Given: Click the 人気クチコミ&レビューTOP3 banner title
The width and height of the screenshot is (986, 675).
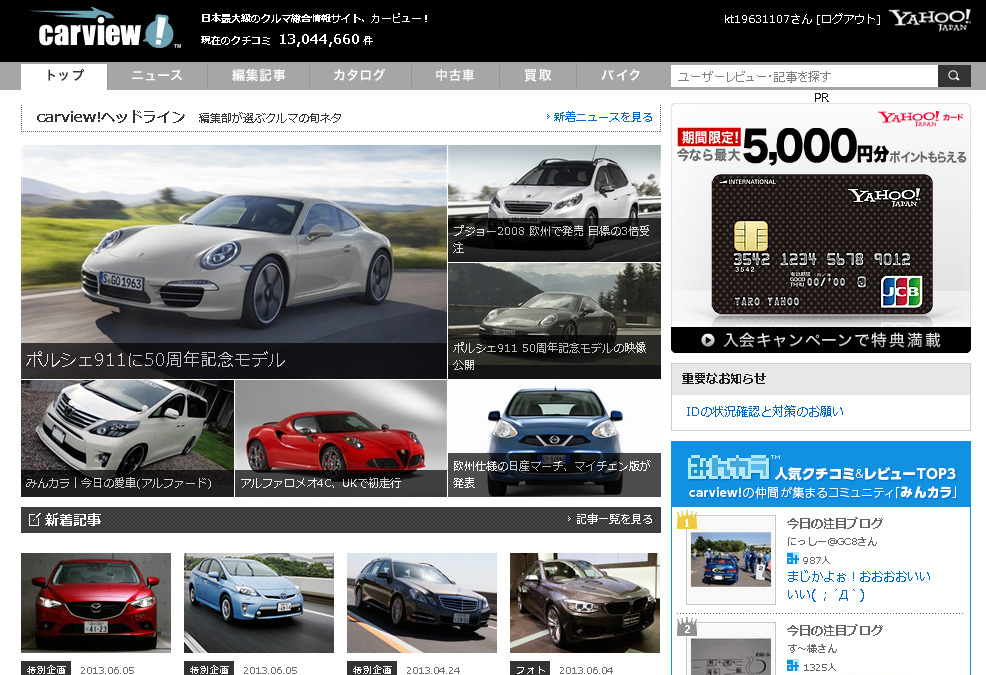Looking at the screenshot, I should coord(865,473).
